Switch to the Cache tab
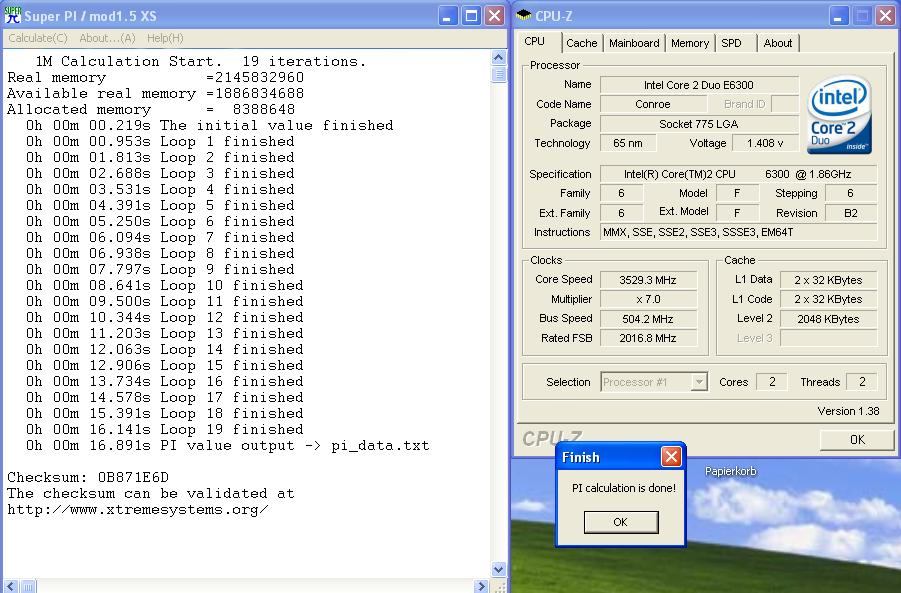 pyautogui.click(x=582, y=43)
